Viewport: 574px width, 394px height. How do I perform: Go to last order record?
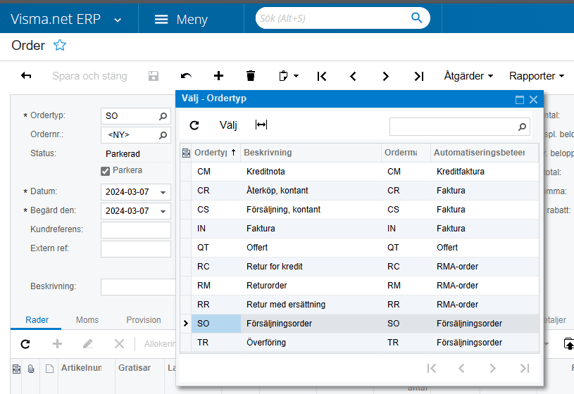pos(419,76)
